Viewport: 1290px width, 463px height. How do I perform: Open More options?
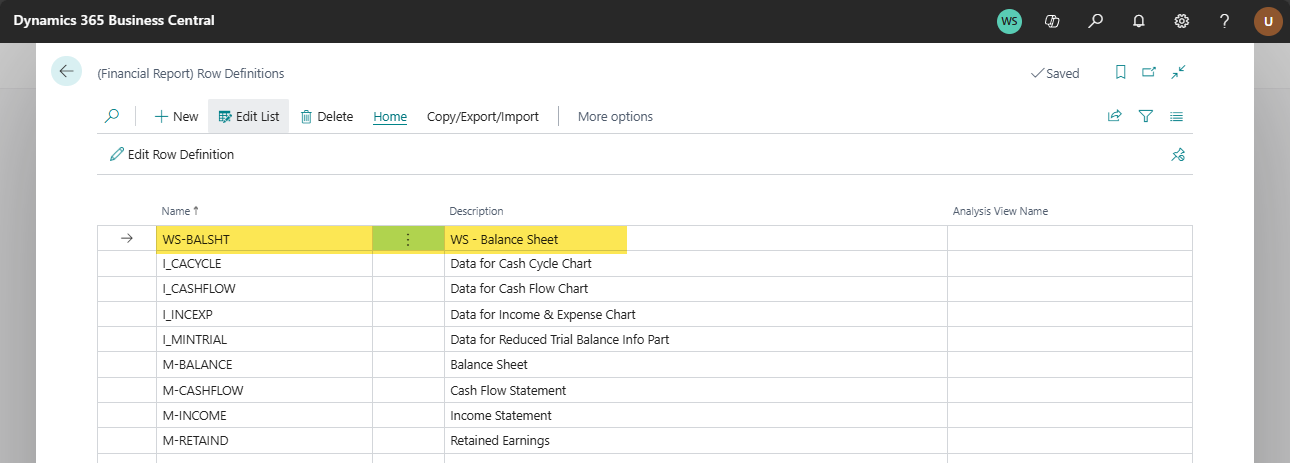coord(615,116)
